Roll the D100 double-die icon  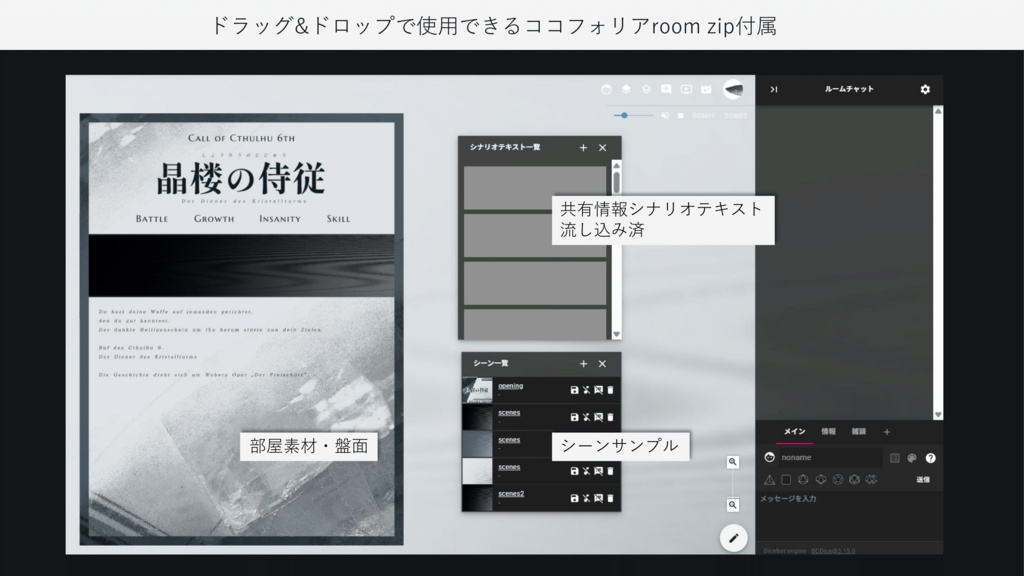tap(871, 480)
